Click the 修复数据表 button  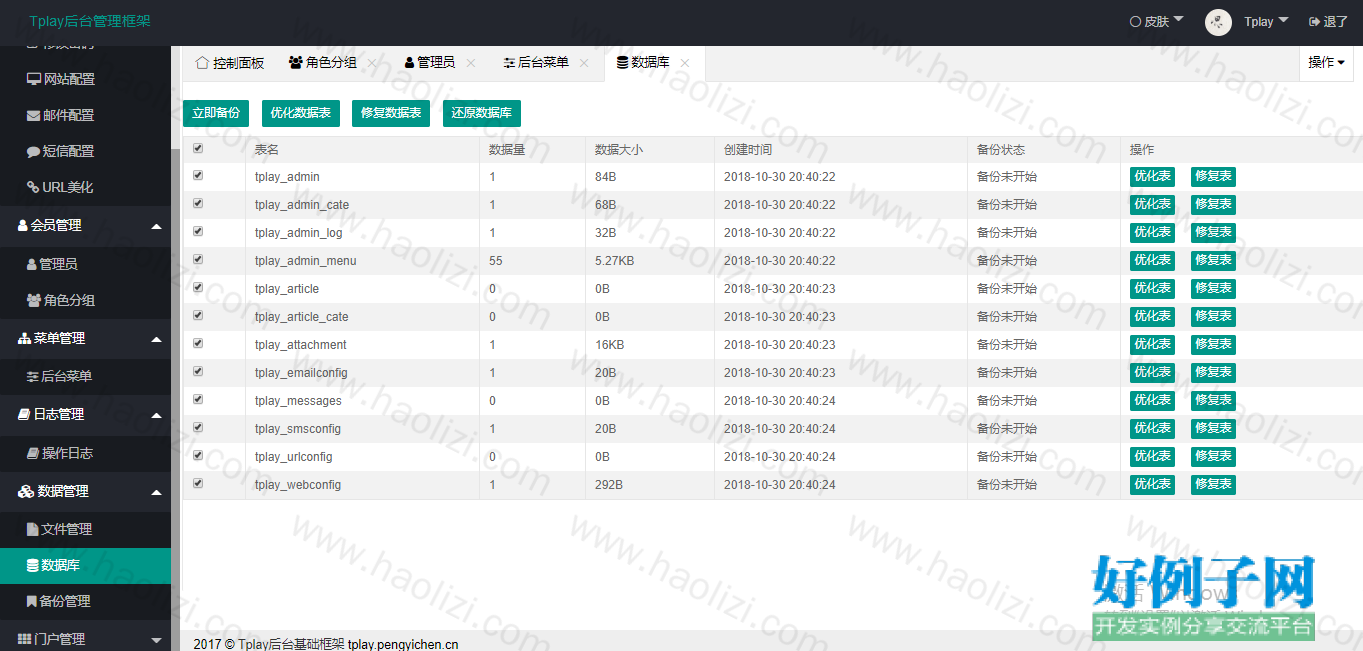pos(391,113)
